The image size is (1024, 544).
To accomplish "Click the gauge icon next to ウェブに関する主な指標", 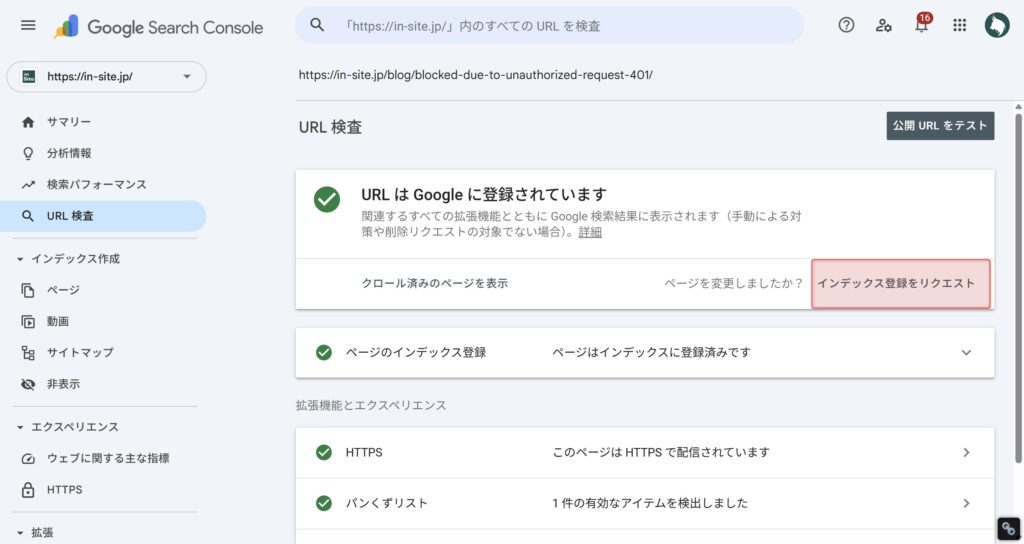I will [x=27, y=458].
